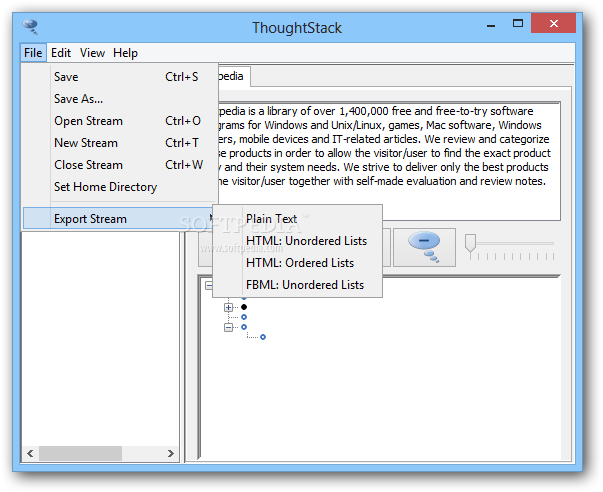The image size is (603, 492).
Task: Export as FBML: Unordered Lists
Action: pos(297,285)
